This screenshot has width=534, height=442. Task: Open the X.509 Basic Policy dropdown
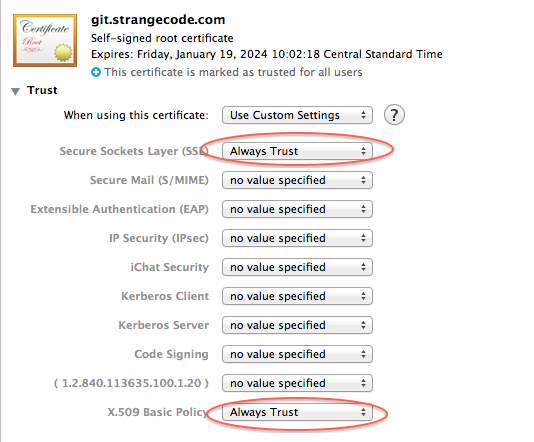point(297,412)
